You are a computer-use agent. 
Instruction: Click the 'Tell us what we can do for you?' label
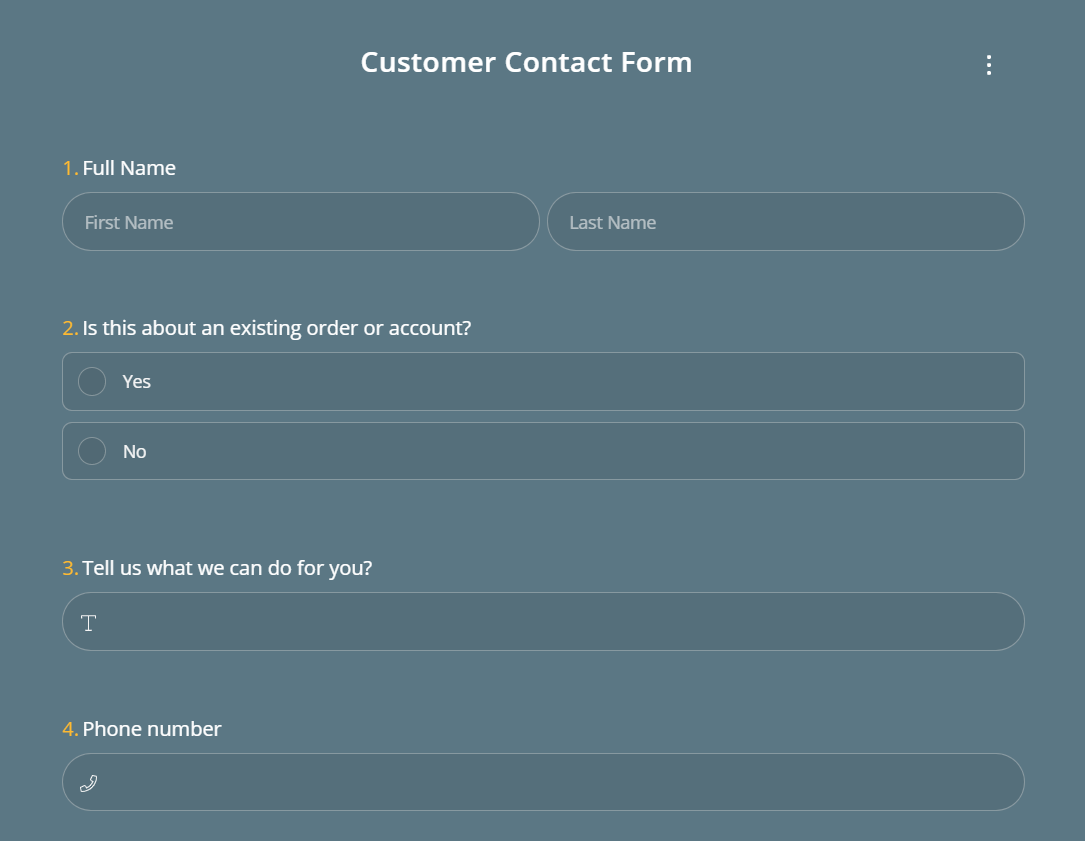[227, 568]
